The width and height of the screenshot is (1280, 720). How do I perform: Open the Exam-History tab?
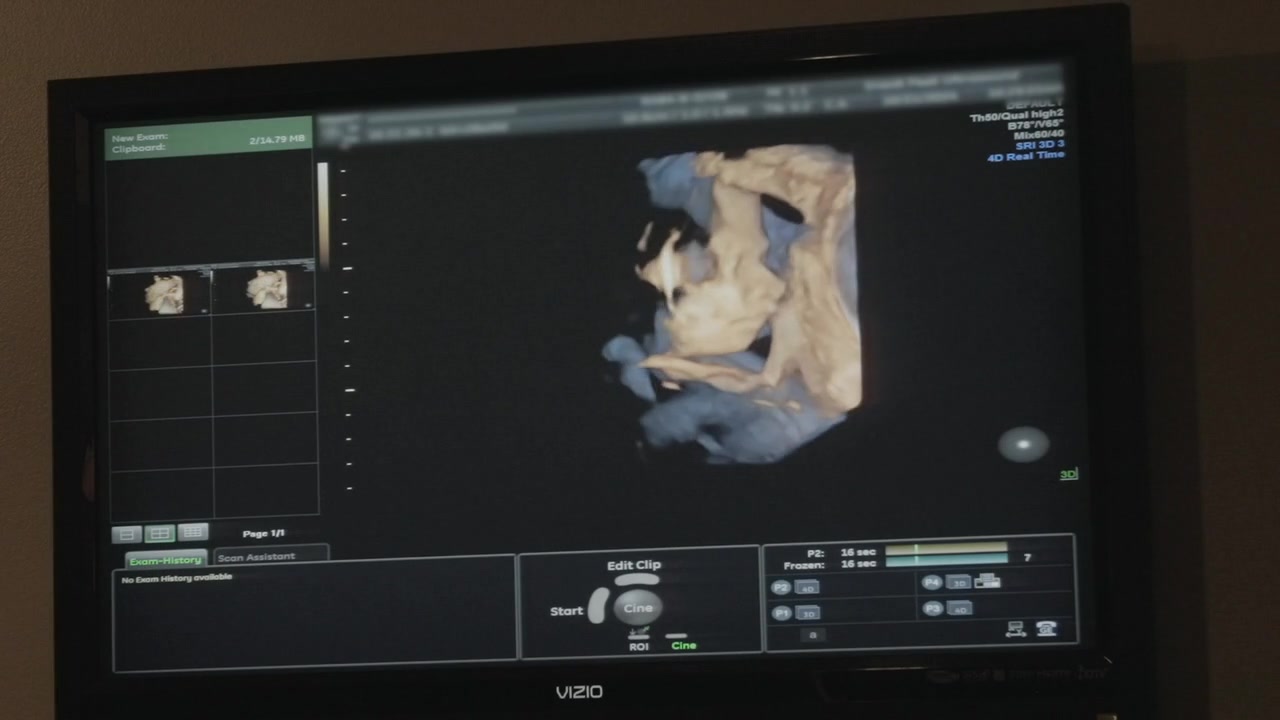165,560
